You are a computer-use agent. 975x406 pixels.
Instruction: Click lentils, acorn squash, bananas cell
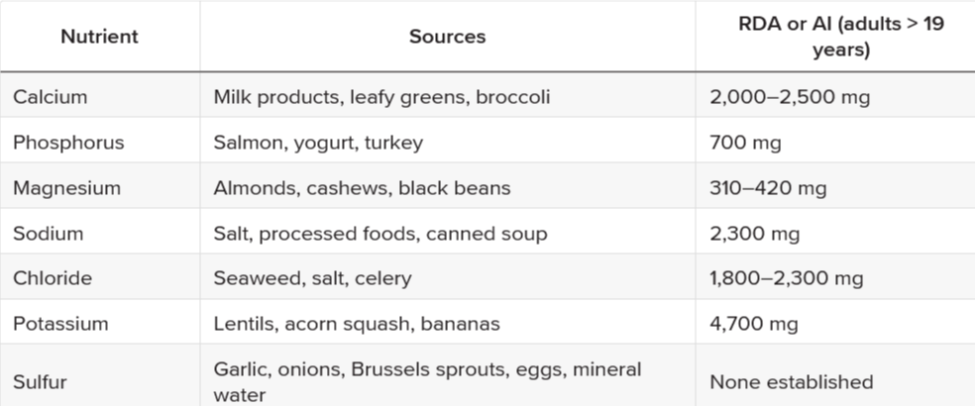pyautogui.click(x=356, y=324)
